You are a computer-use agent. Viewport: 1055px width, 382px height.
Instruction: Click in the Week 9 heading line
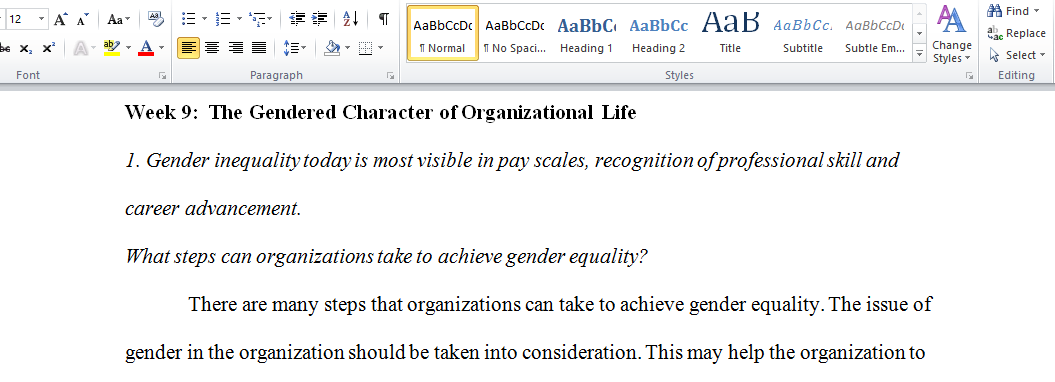381,112
